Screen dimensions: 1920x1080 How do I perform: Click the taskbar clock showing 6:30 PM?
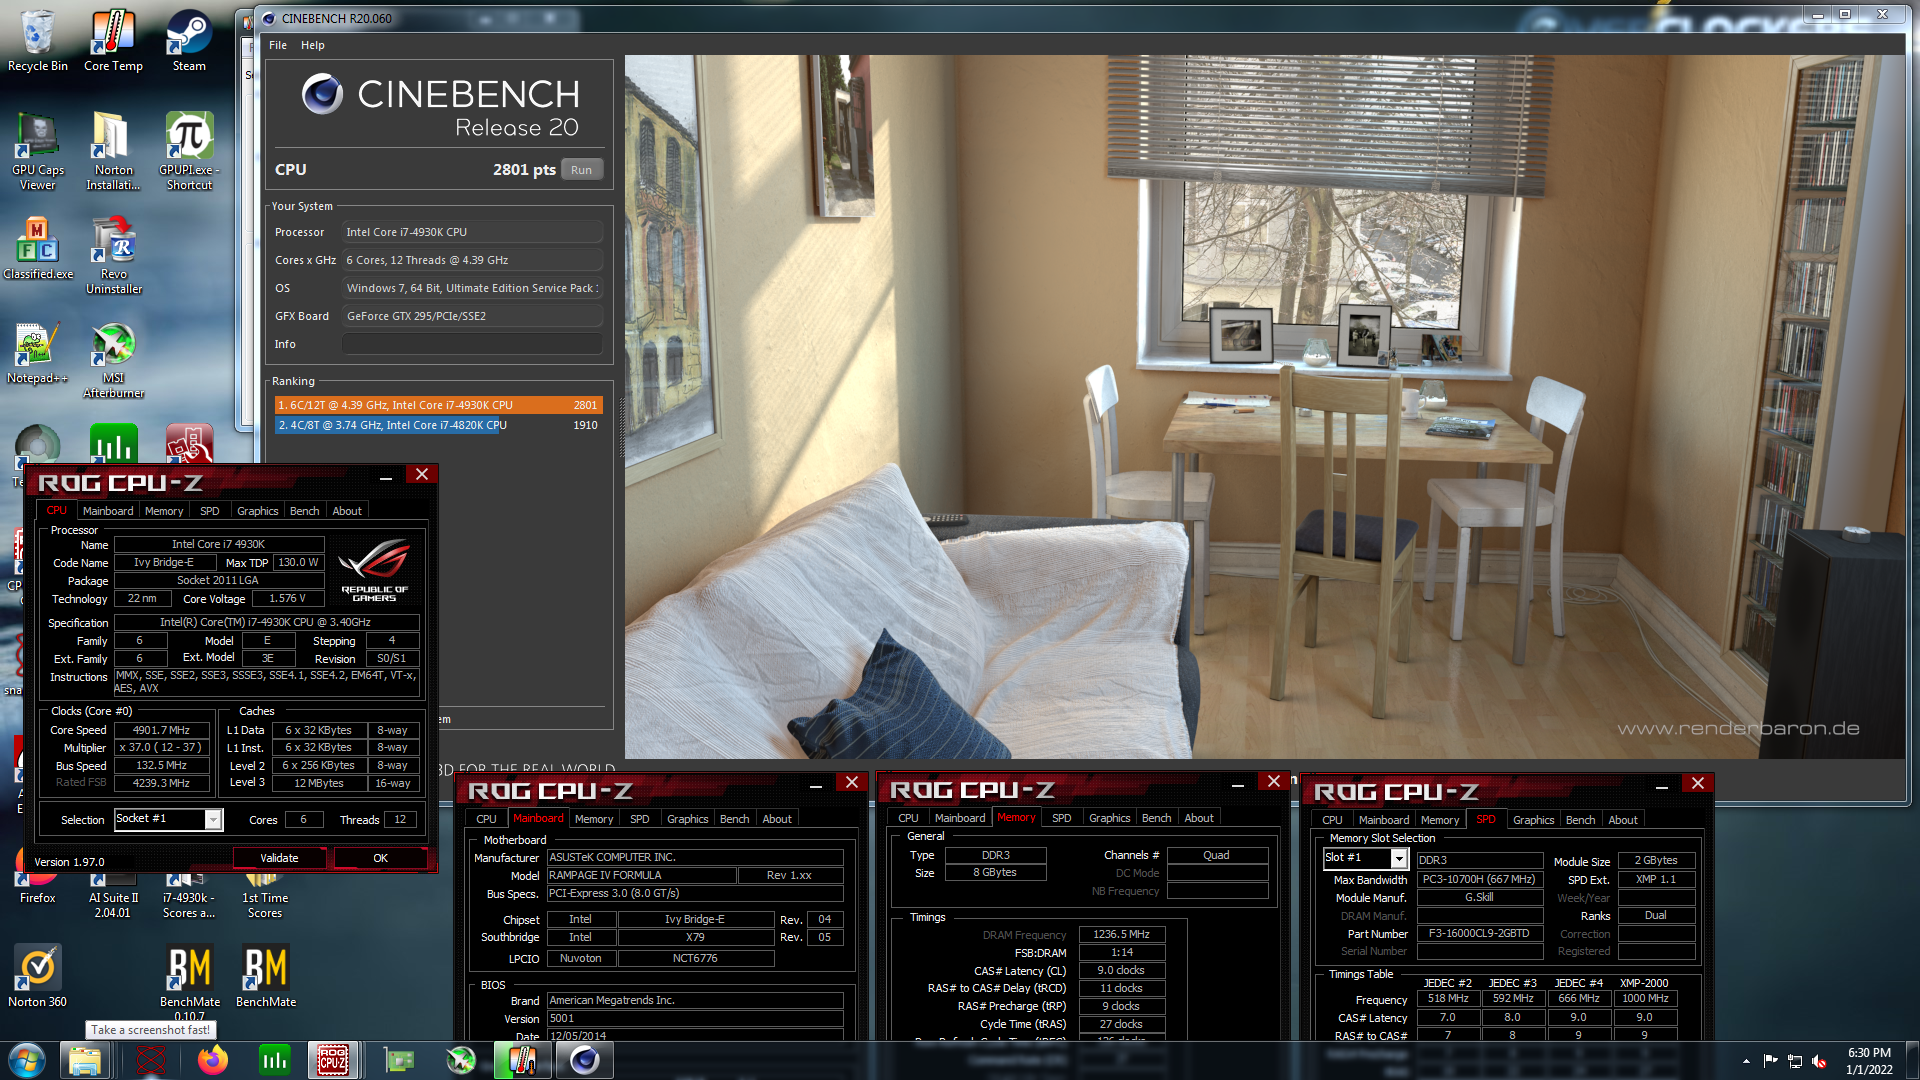pos(1869,1061)
